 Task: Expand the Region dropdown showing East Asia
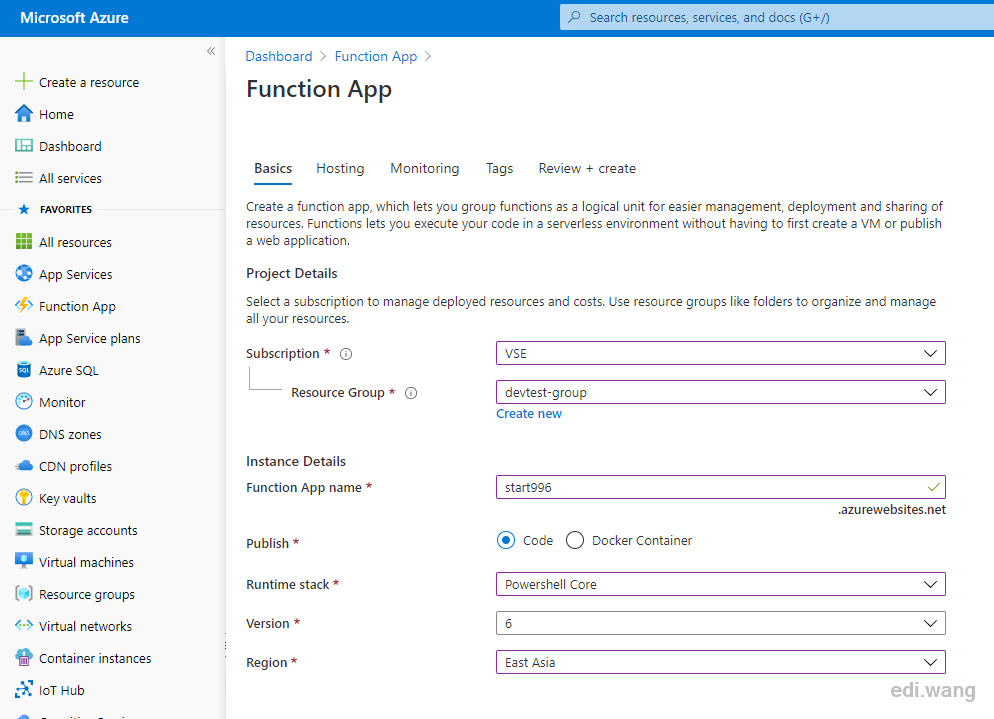tap(721, 662)
